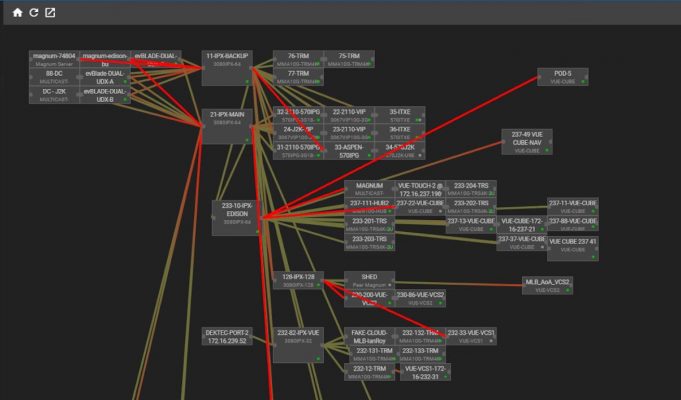Select the 75-TRM node
This screenshot has width=681, height=400.
tap(349, 60)
